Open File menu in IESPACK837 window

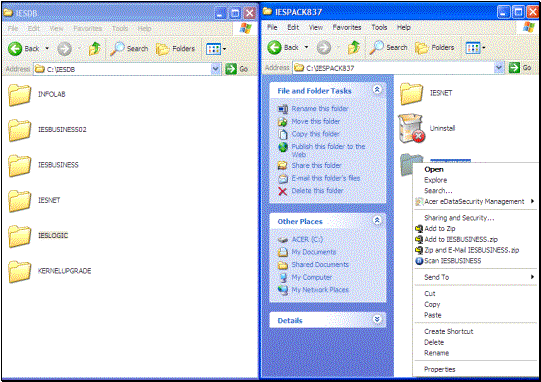click(272, 27)
